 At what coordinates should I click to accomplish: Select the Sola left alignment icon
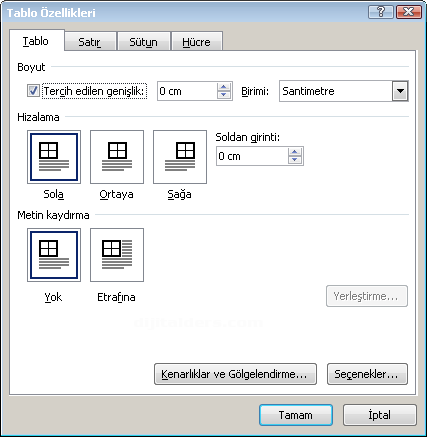pos(54,157)
